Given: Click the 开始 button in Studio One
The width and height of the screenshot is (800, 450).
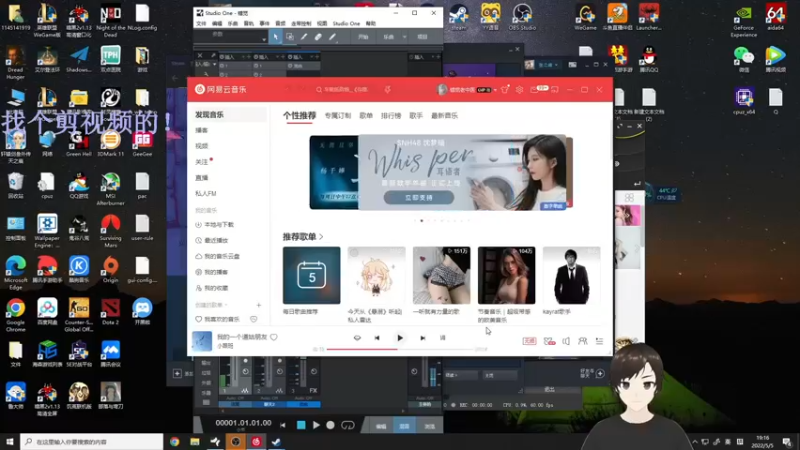Looking at the screenshot, I should [363, 37].
